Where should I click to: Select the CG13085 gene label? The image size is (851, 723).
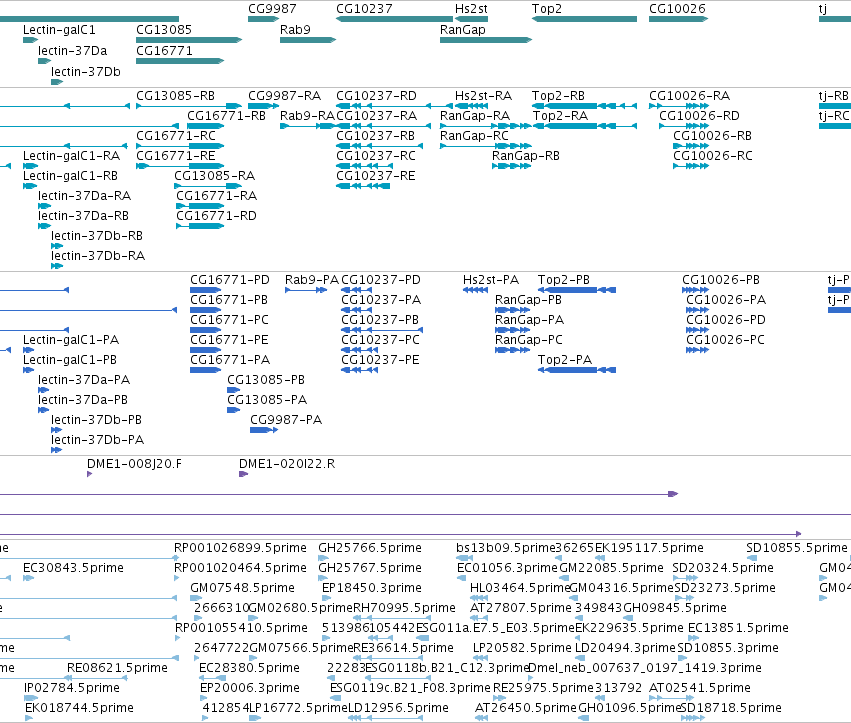coord(164,30)
